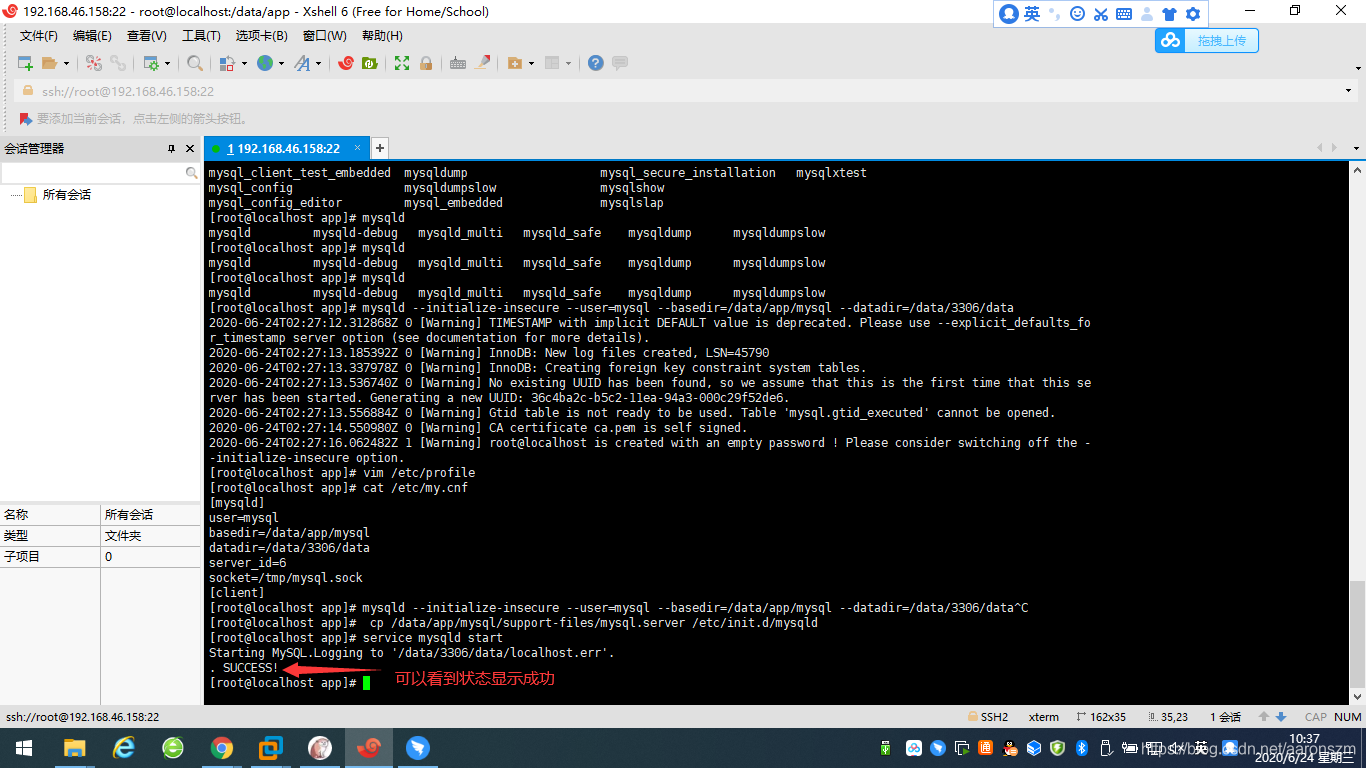This screenshot has height=768, width=1366.
Task: Click the highlighter pen toolbar icon
Action: coord(483,63)
